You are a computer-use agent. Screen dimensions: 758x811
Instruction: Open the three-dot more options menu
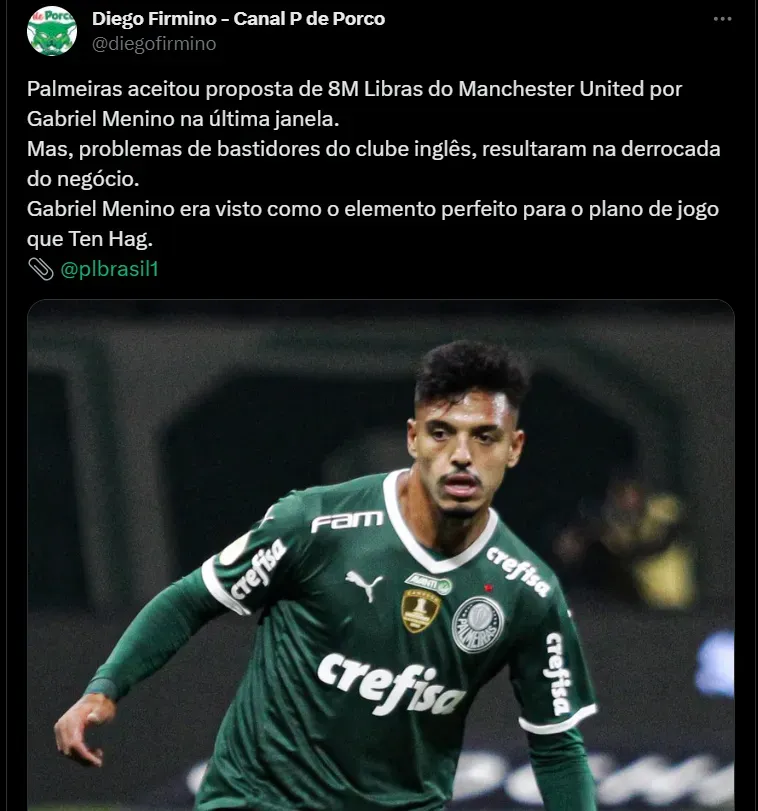[722, 19]
